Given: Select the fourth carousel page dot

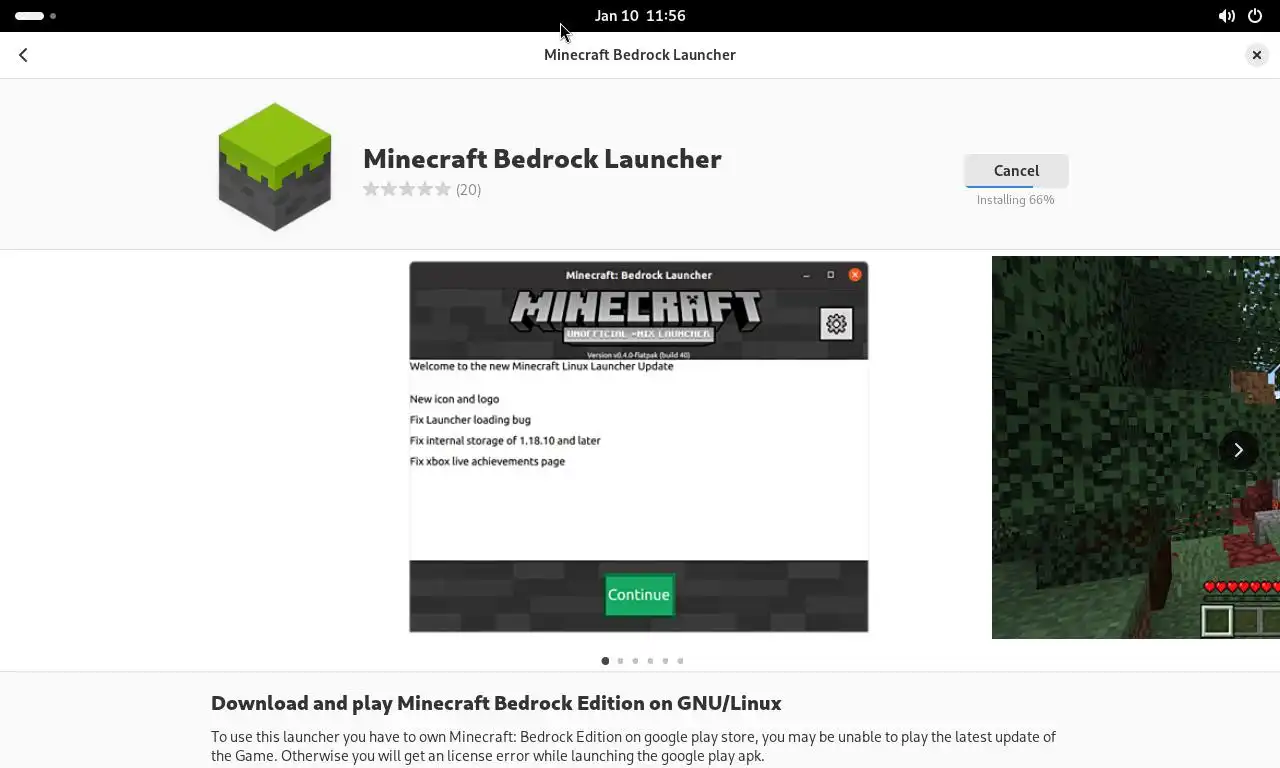Looking at the screenshot, I should (x=650, y=661).
